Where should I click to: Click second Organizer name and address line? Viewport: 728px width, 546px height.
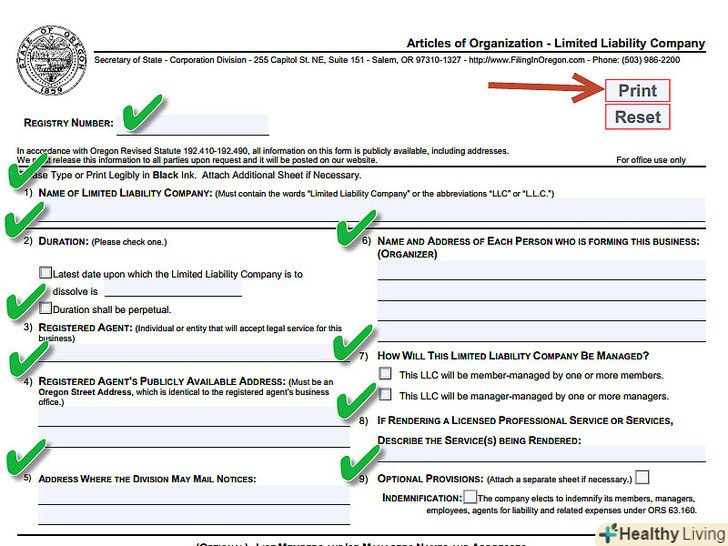click(x=541, y=291)
